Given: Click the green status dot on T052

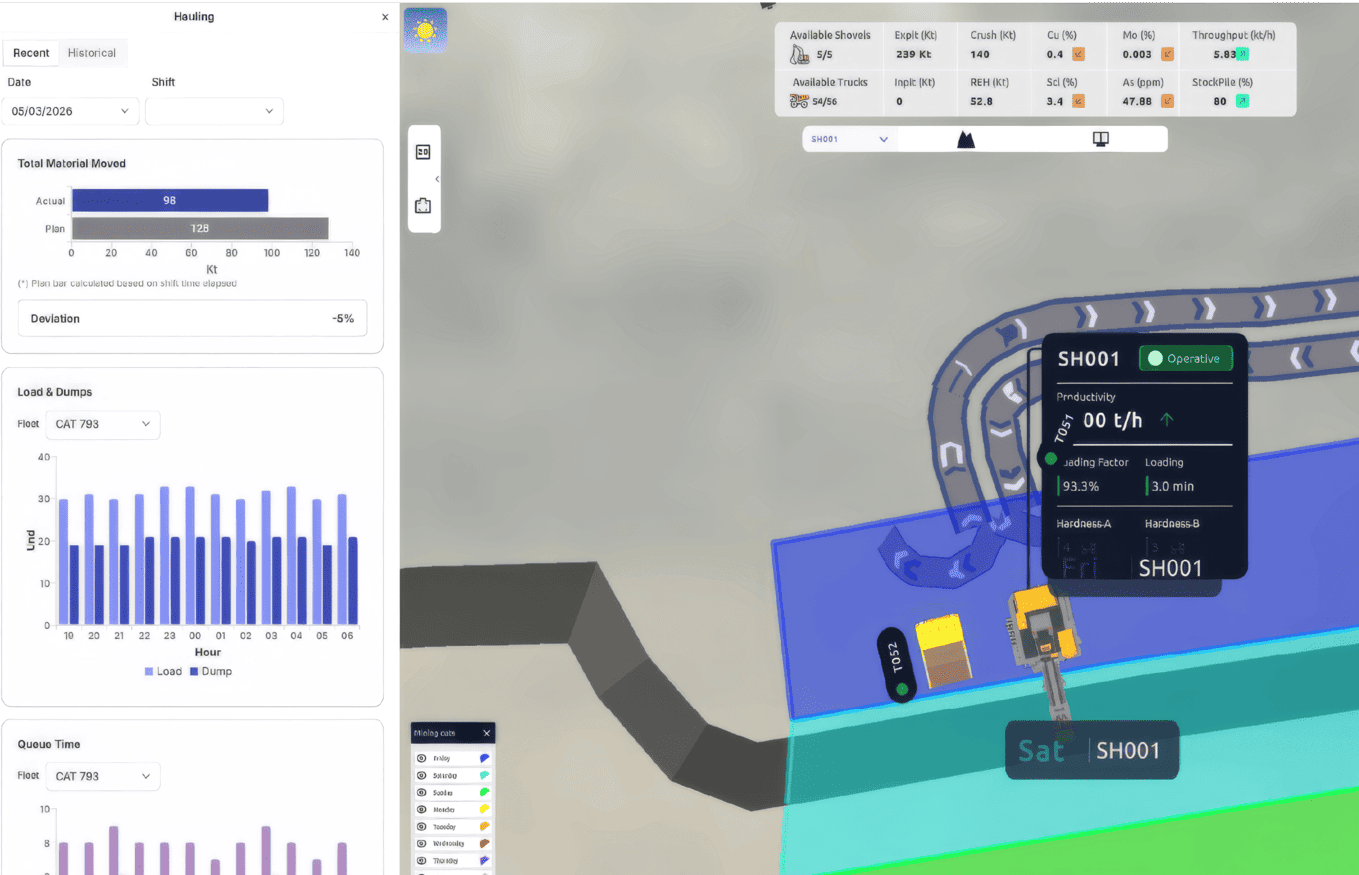Looking at the screenshot, I should point(902,689).
